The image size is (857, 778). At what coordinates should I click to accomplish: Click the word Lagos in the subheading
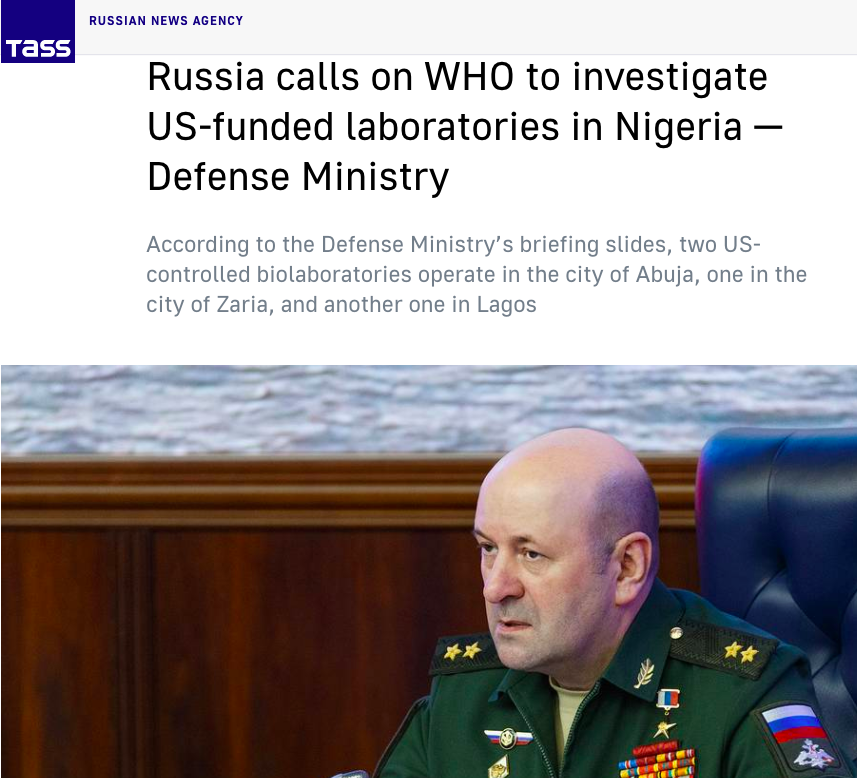pos(507,305)
